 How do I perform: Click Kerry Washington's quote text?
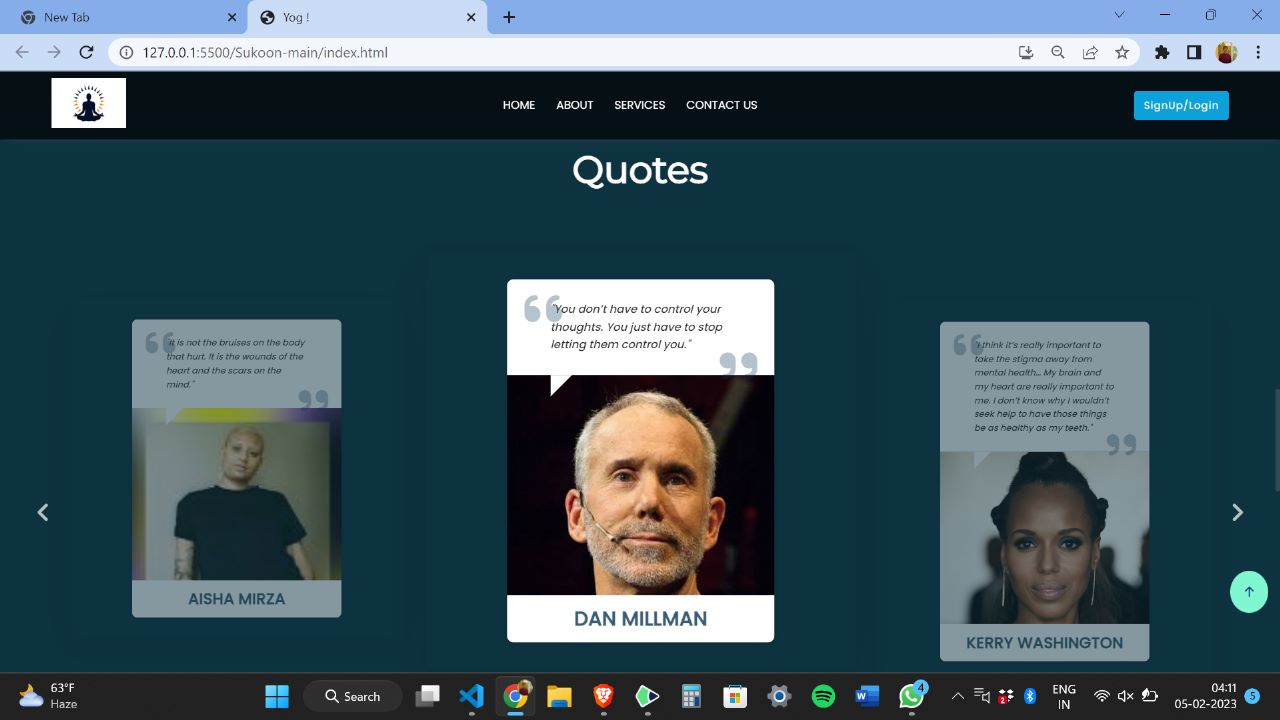tap(1042, 386)
